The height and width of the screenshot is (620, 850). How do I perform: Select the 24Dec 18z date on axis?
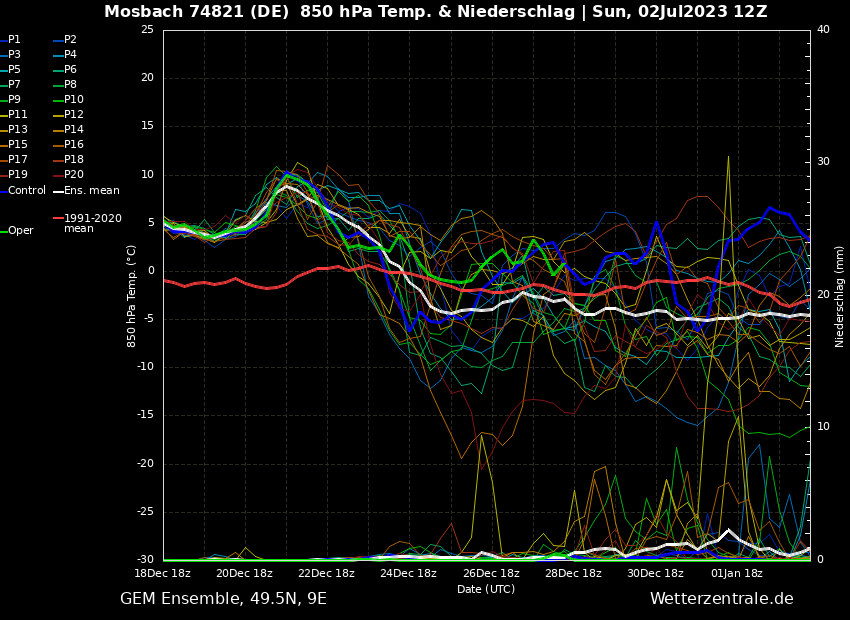408,574
